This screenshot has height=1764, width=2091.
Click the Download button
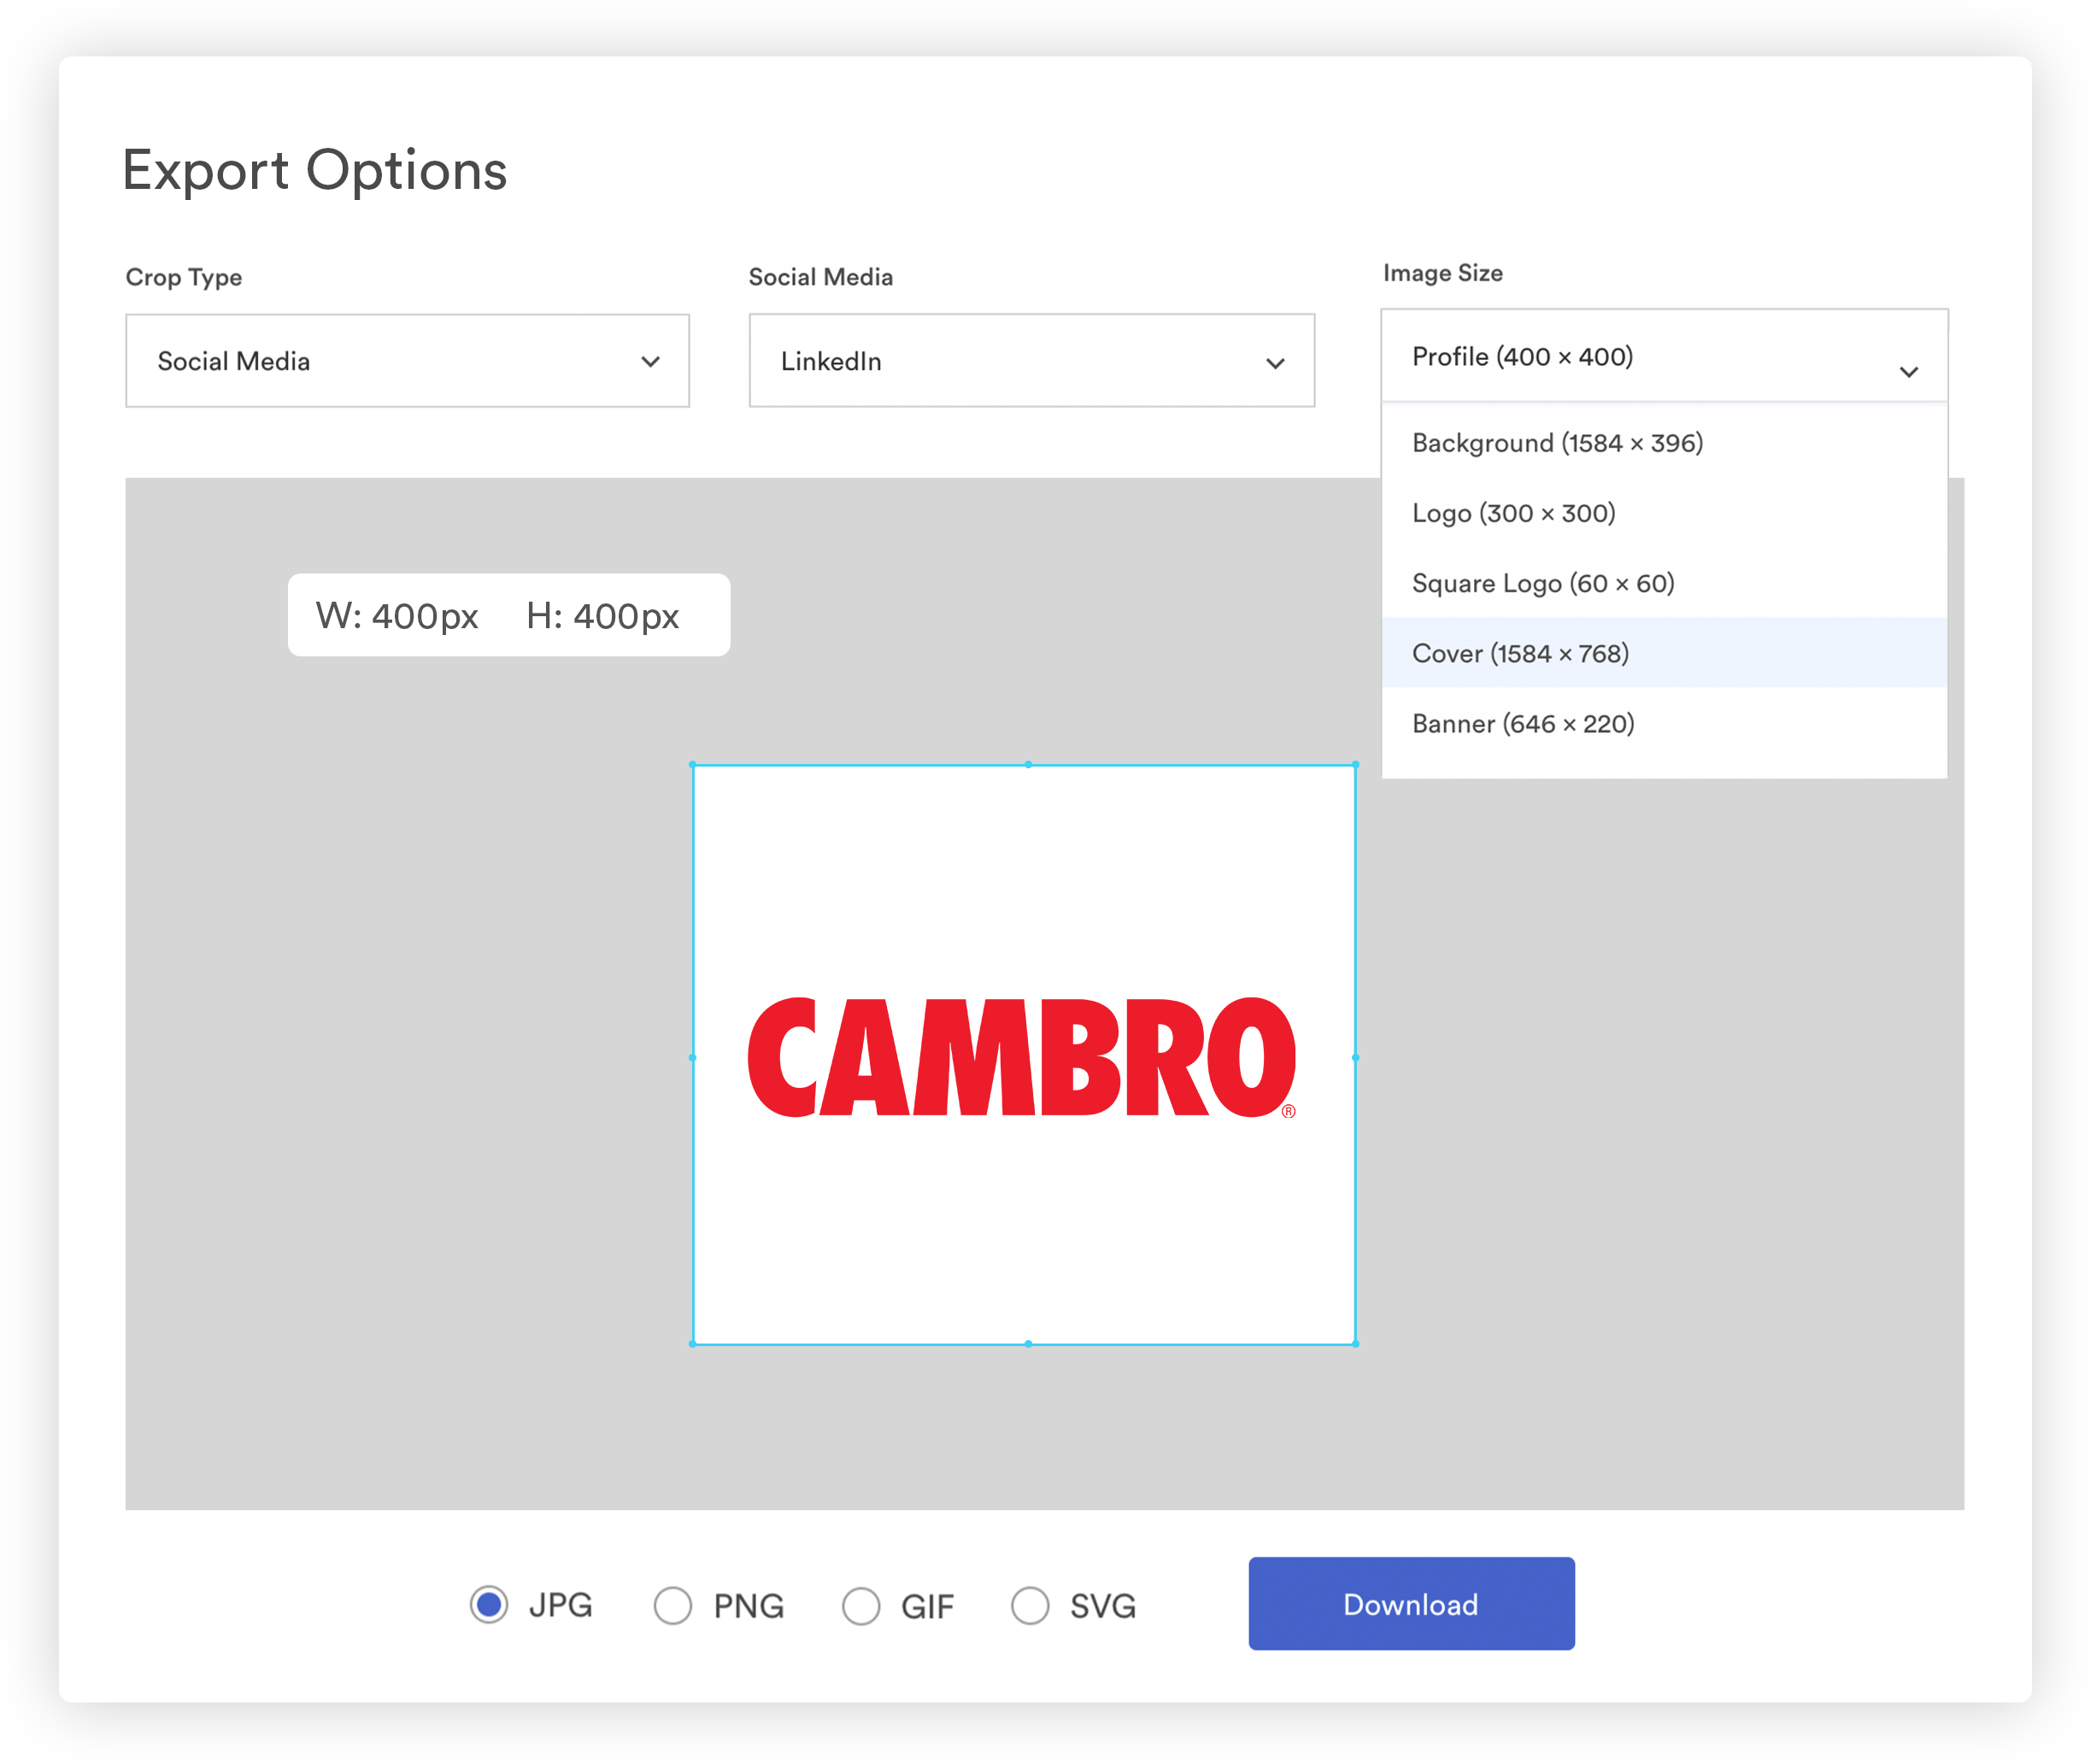pyautogui.click(x=1410, y=1604)
